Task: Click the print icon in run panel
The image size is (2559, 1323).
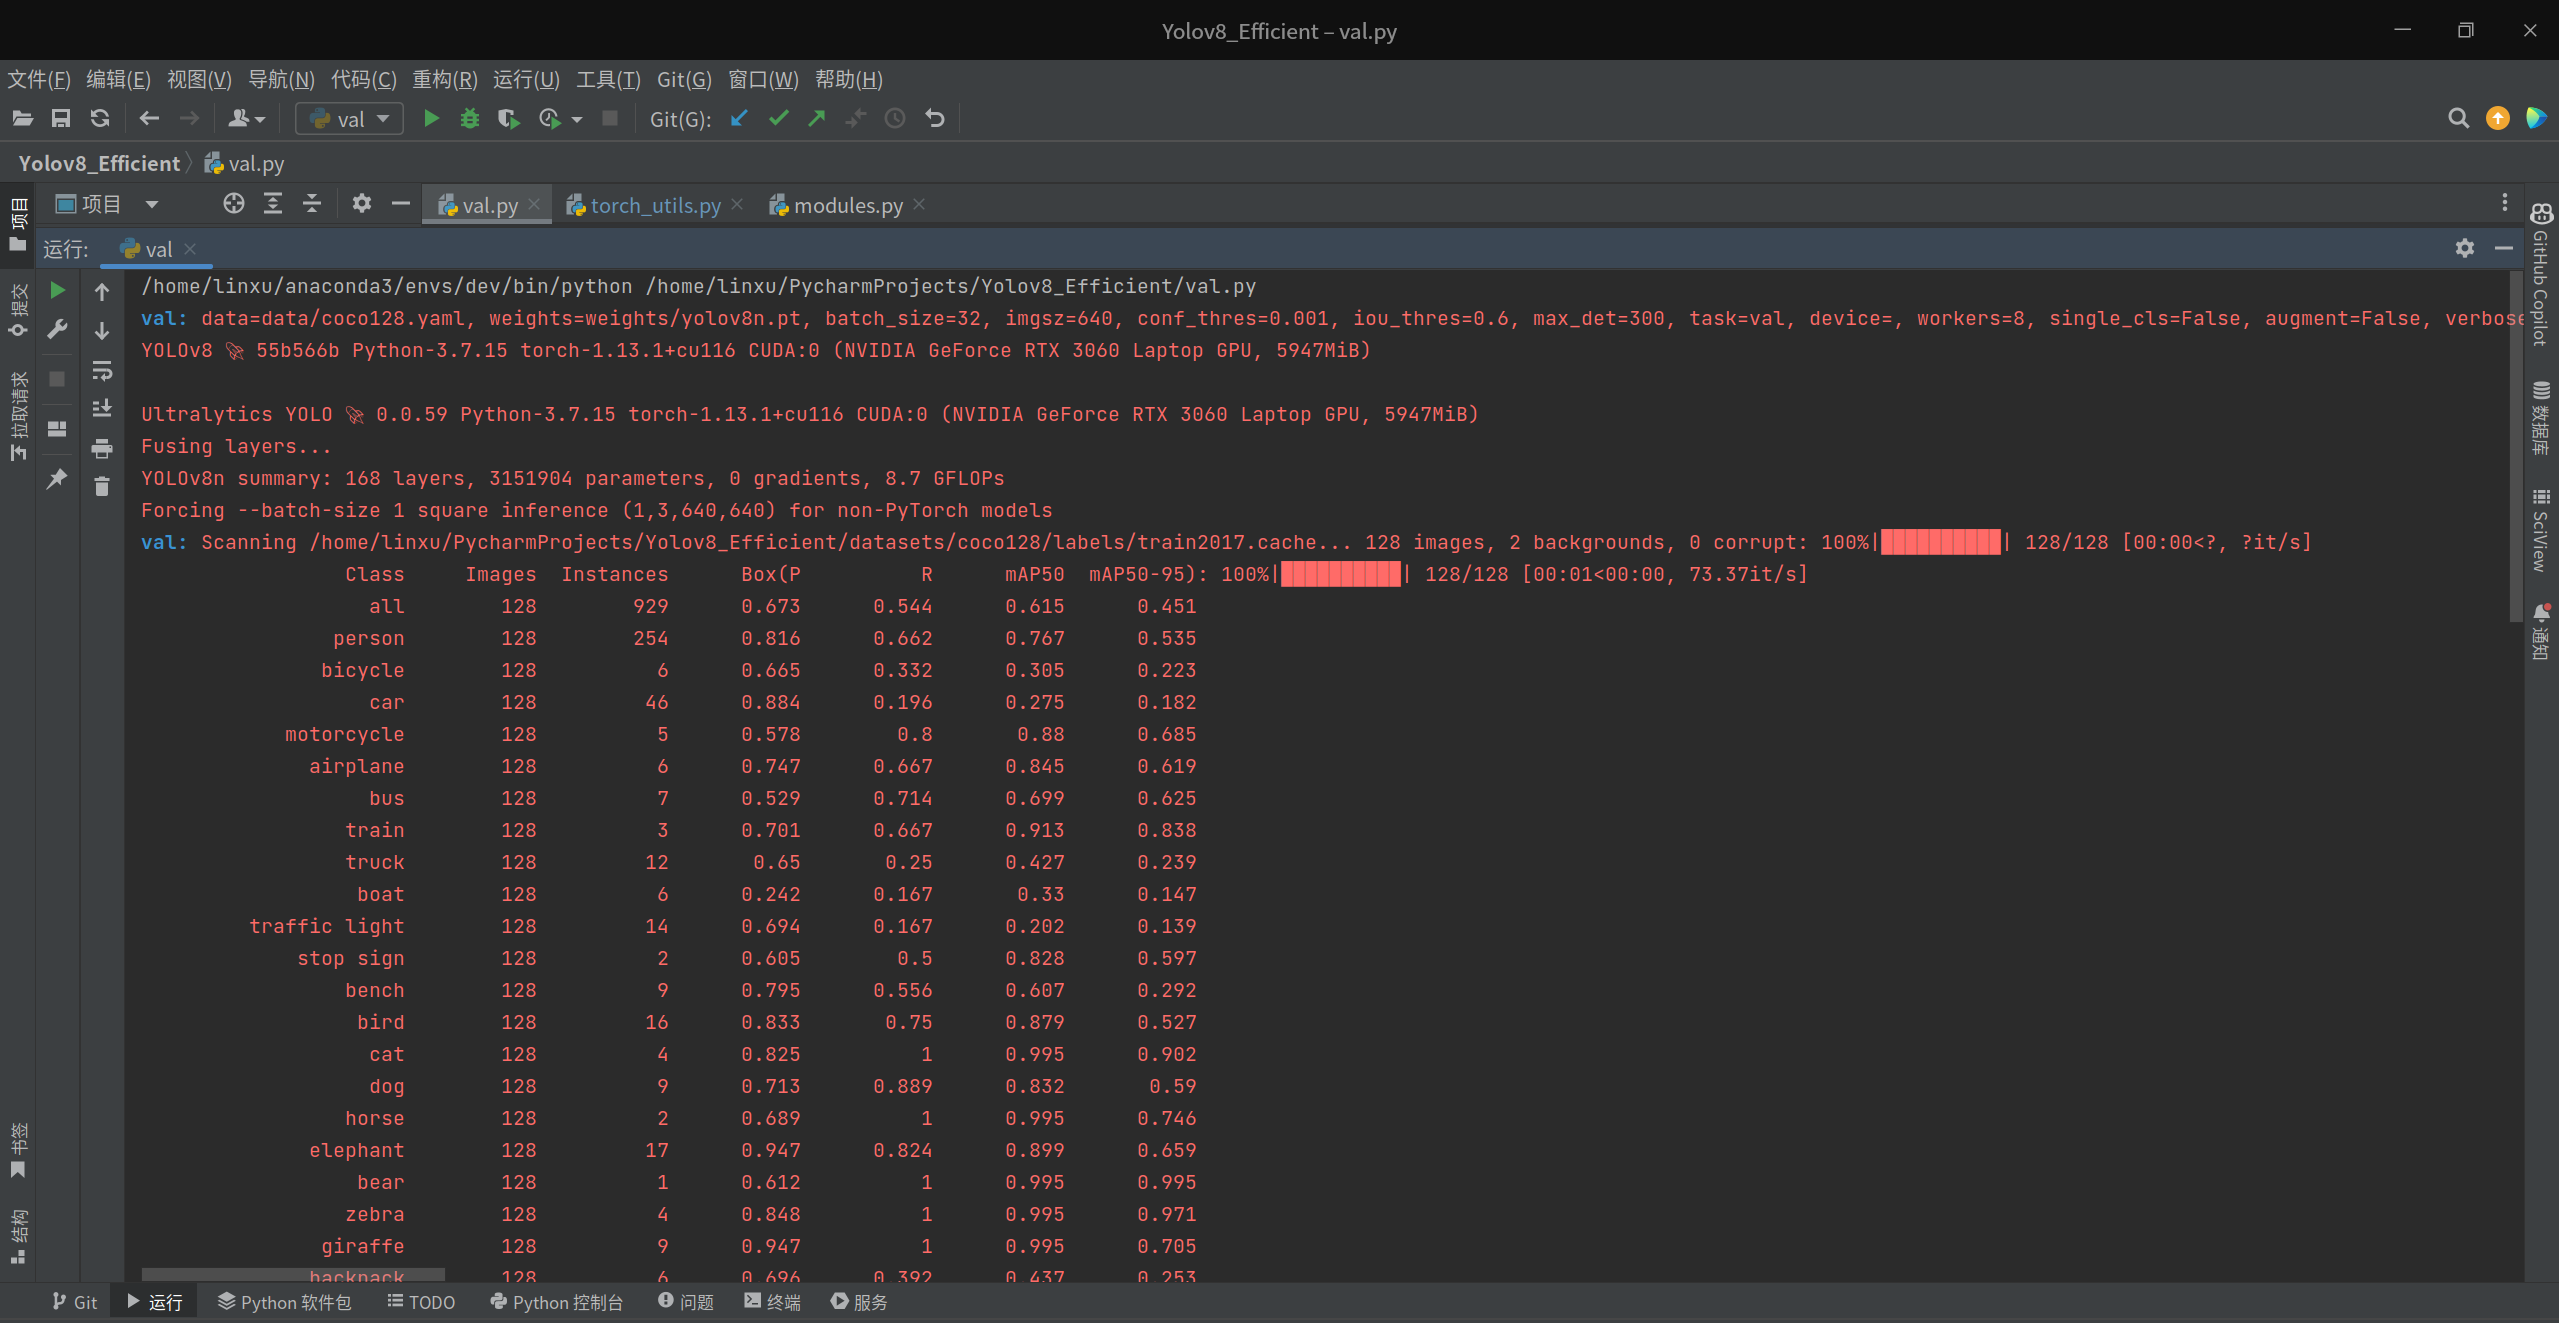Action: point(102,449)
